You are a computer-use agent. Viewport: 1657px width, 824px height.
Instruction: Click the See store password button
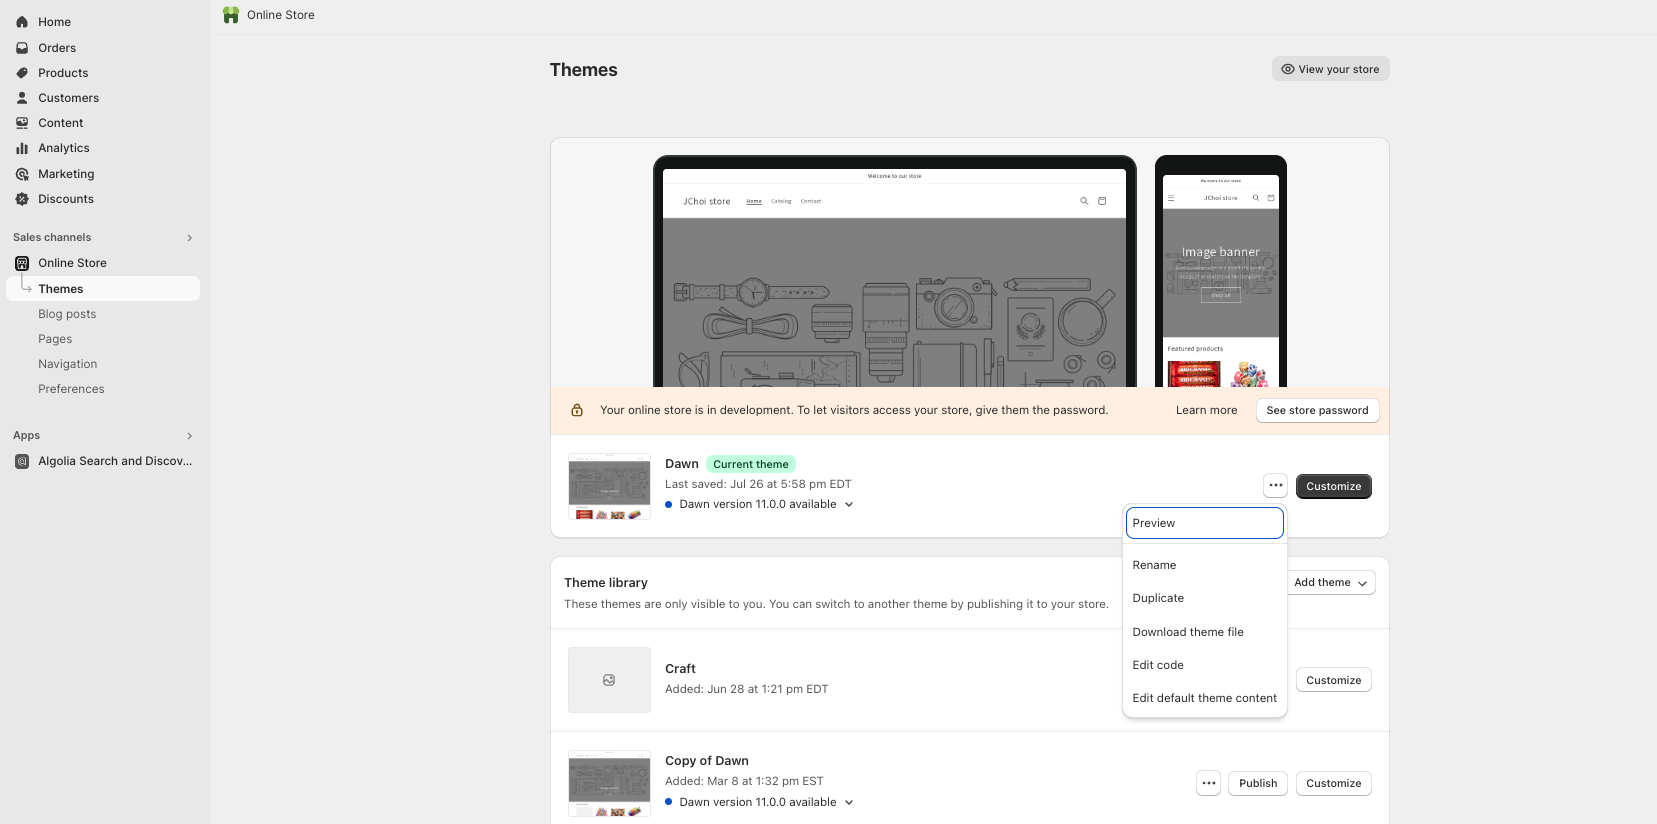pos(1317,410)
